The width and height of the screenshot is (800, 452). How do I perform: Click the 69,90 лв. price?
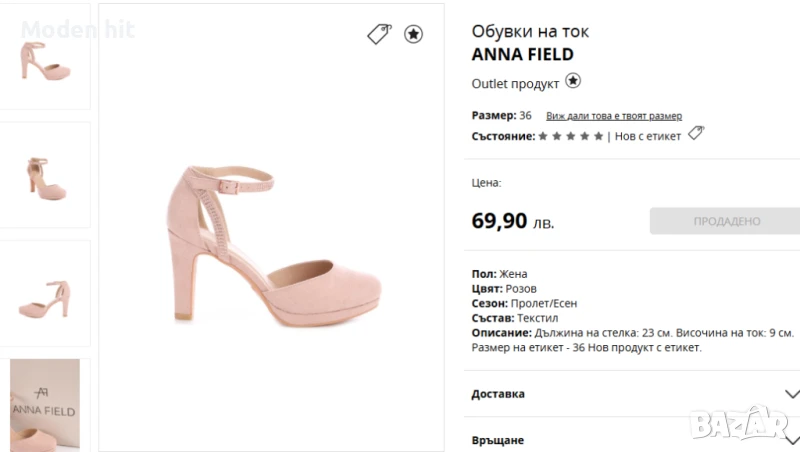point(512,221)
